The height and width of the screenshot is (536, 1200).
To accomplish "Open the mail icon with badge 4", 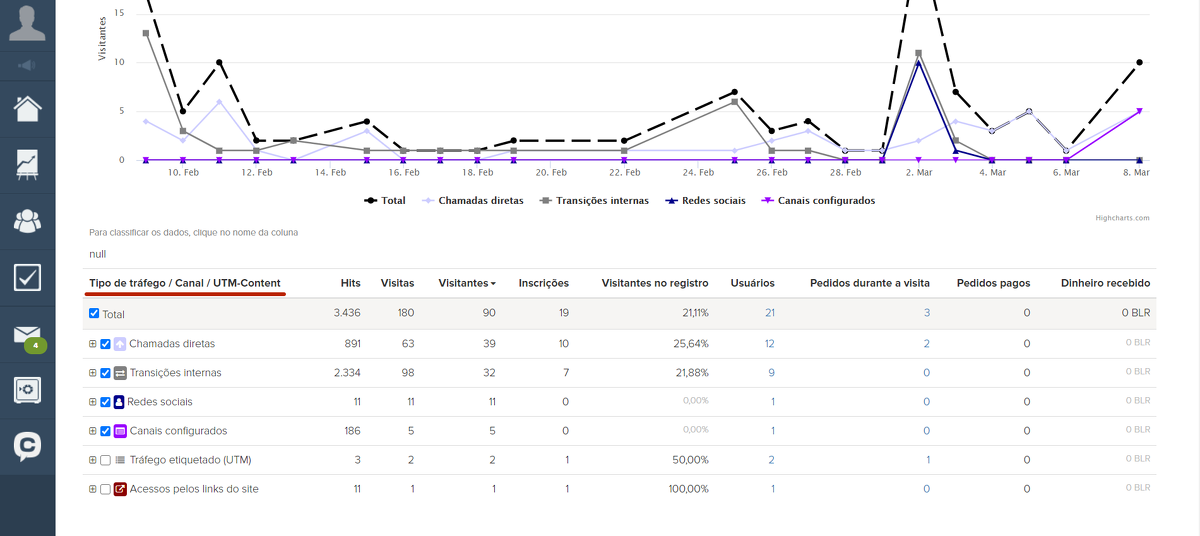I will (x=27, y=335).
